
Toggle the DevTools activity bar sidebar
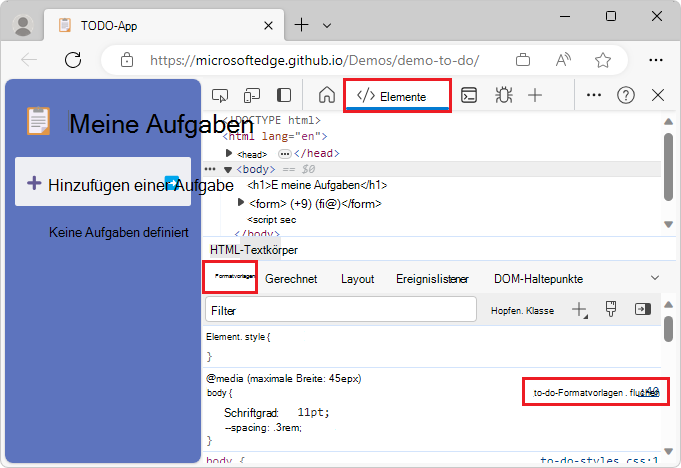pyautogui.click(x=284, y=95)
